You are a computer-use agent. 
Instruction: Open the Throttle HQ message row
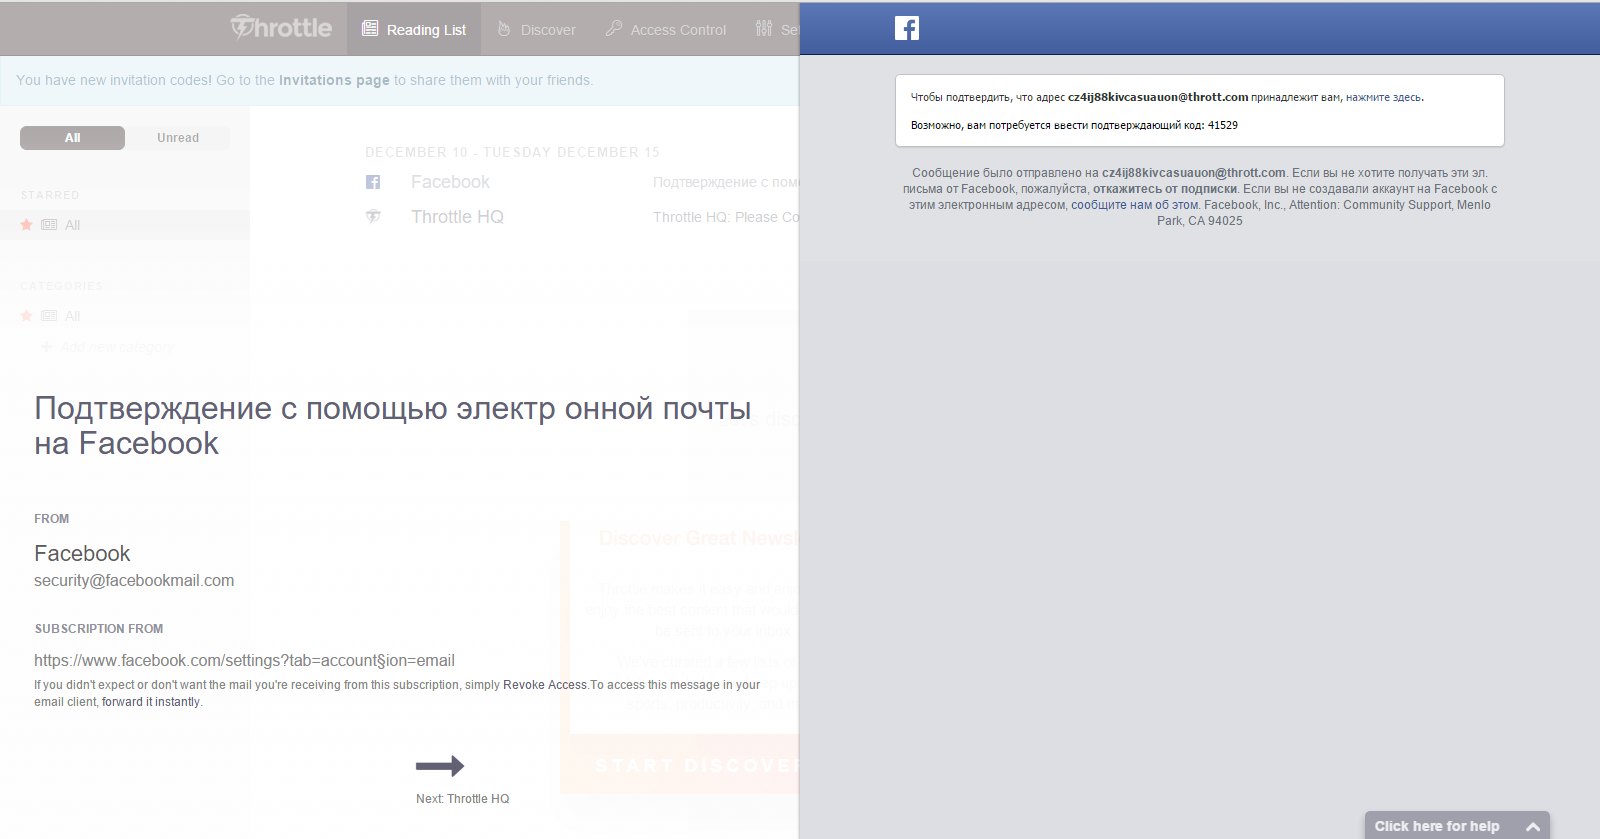pos(582,217)
